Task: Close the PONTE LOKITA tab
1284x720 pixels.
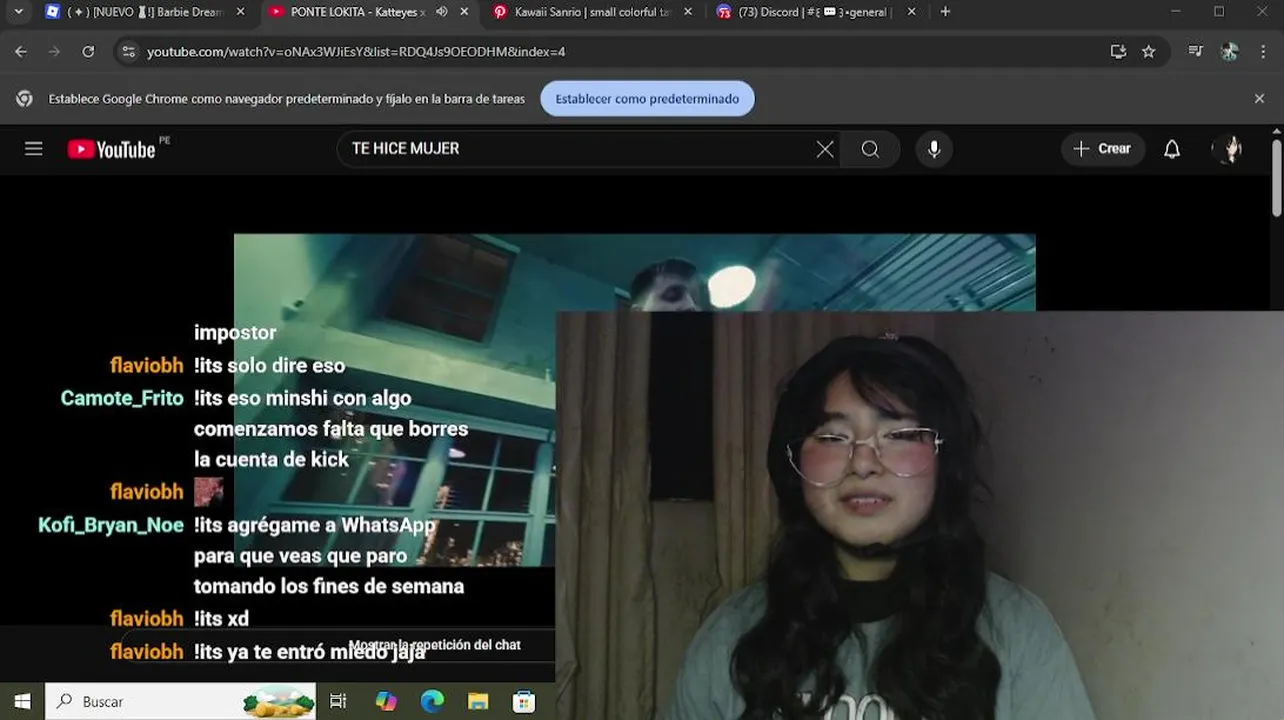Action: coord(464,12)
